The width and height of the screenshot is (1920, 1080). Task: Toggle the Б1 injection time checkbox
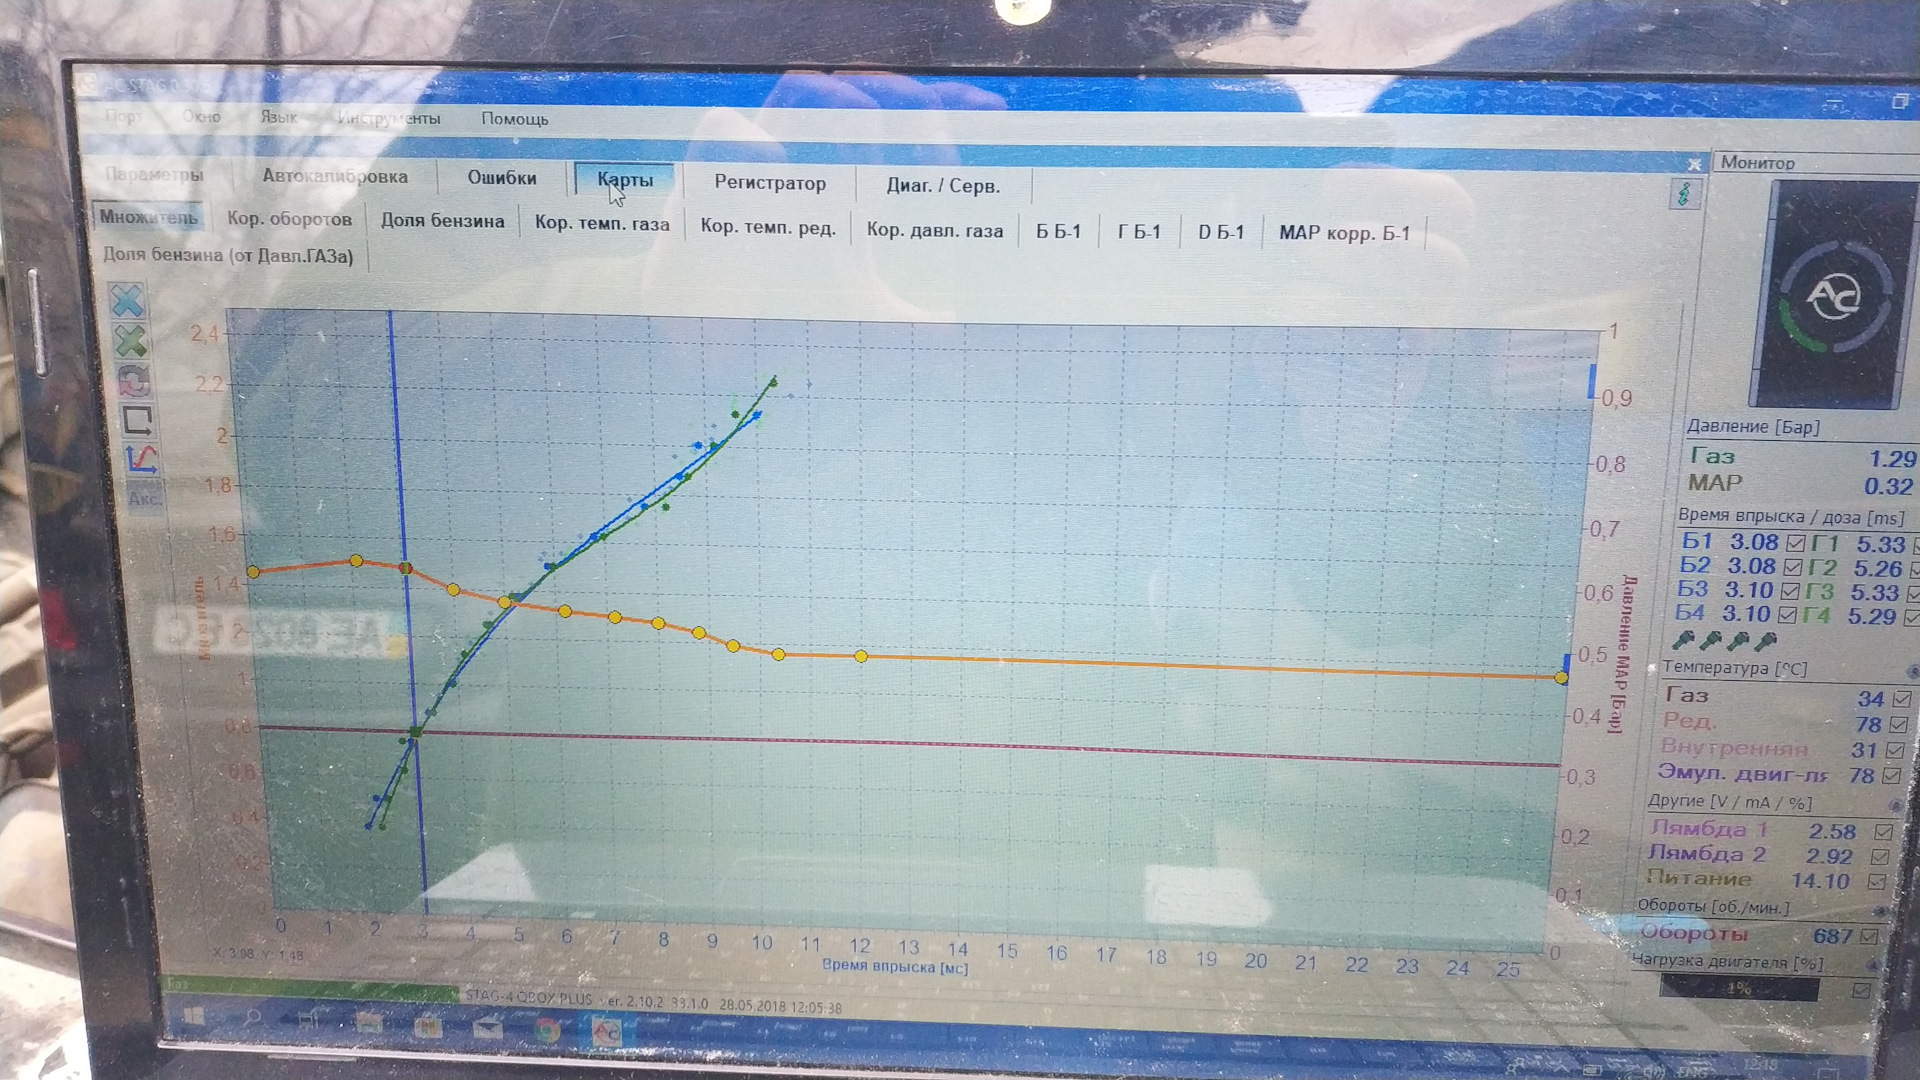1795,543
